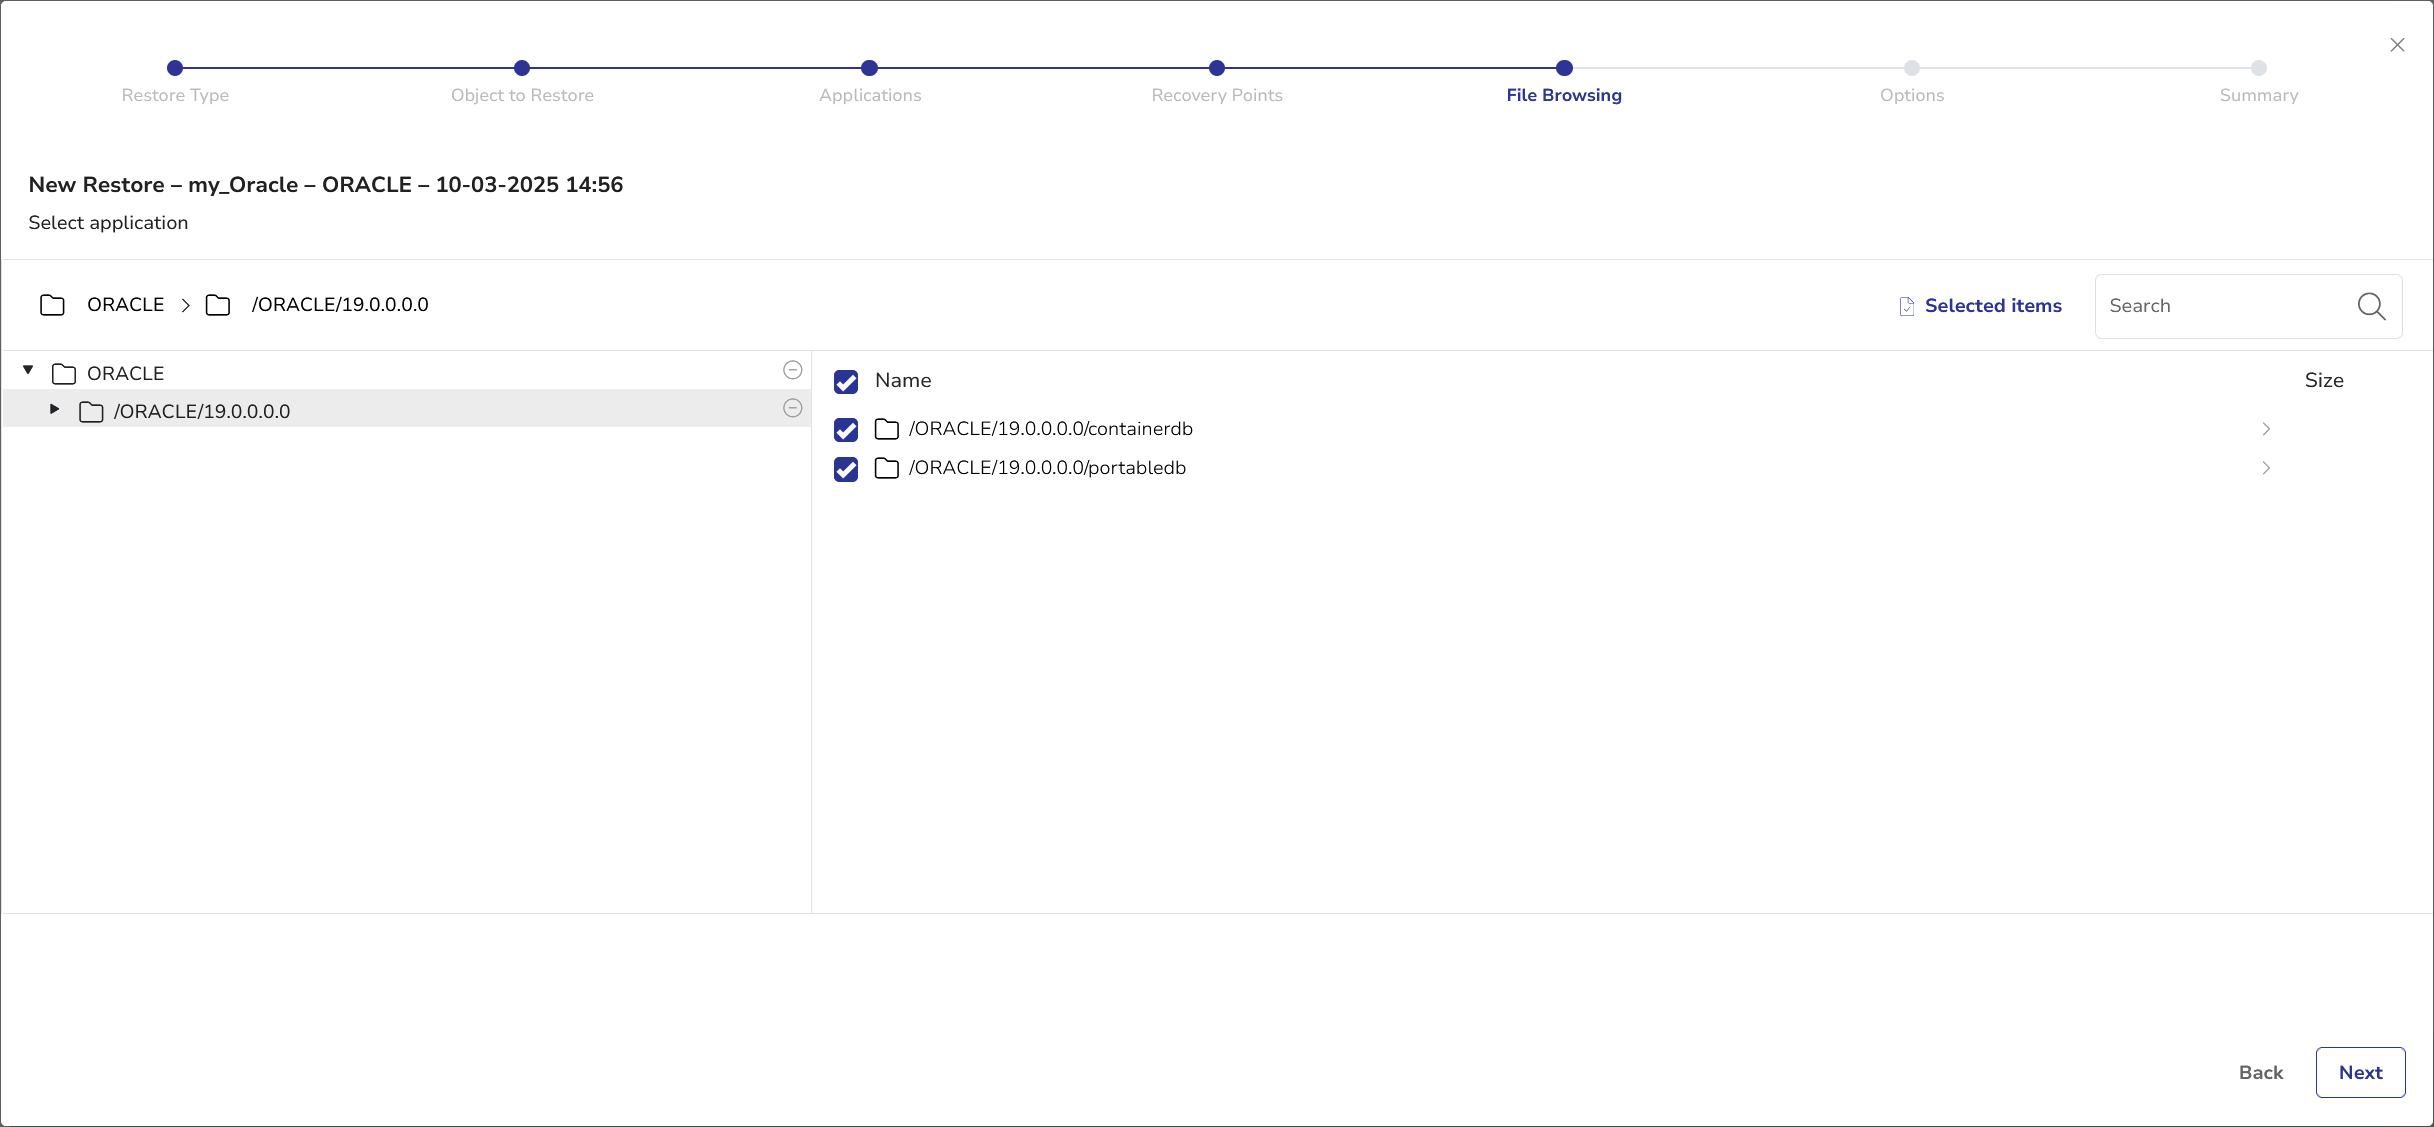Click the portabledb folder icon
This screenshot has width=2434, height=1127.
886,468
